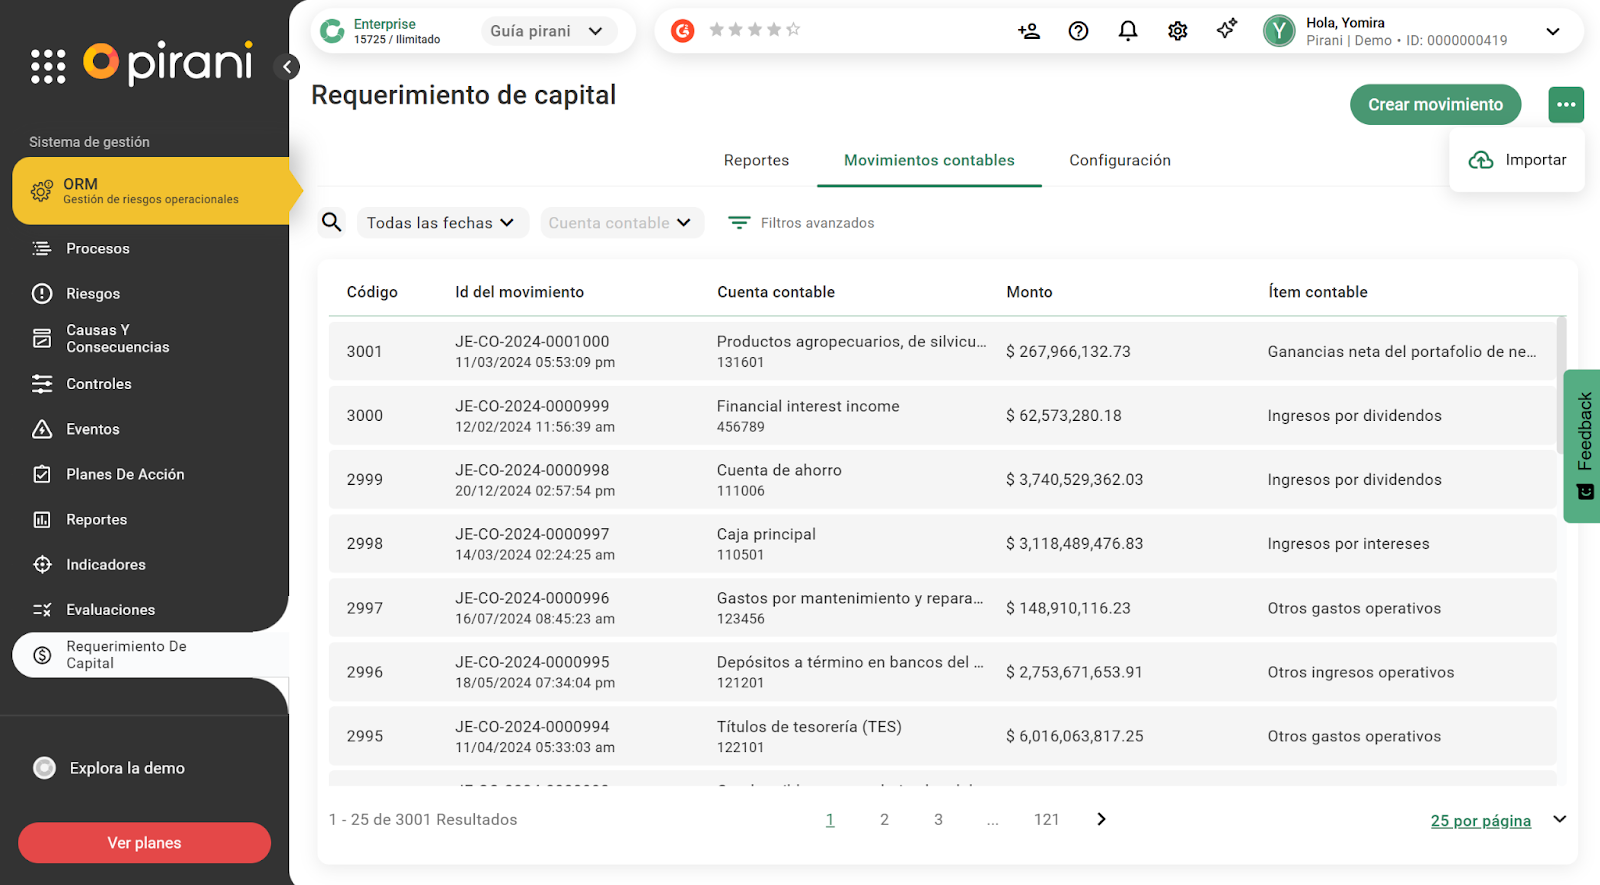This screenshot has height=885, width=1600.
Task: Expand the Guía pirani dropdown
Action: click(547, 31)
